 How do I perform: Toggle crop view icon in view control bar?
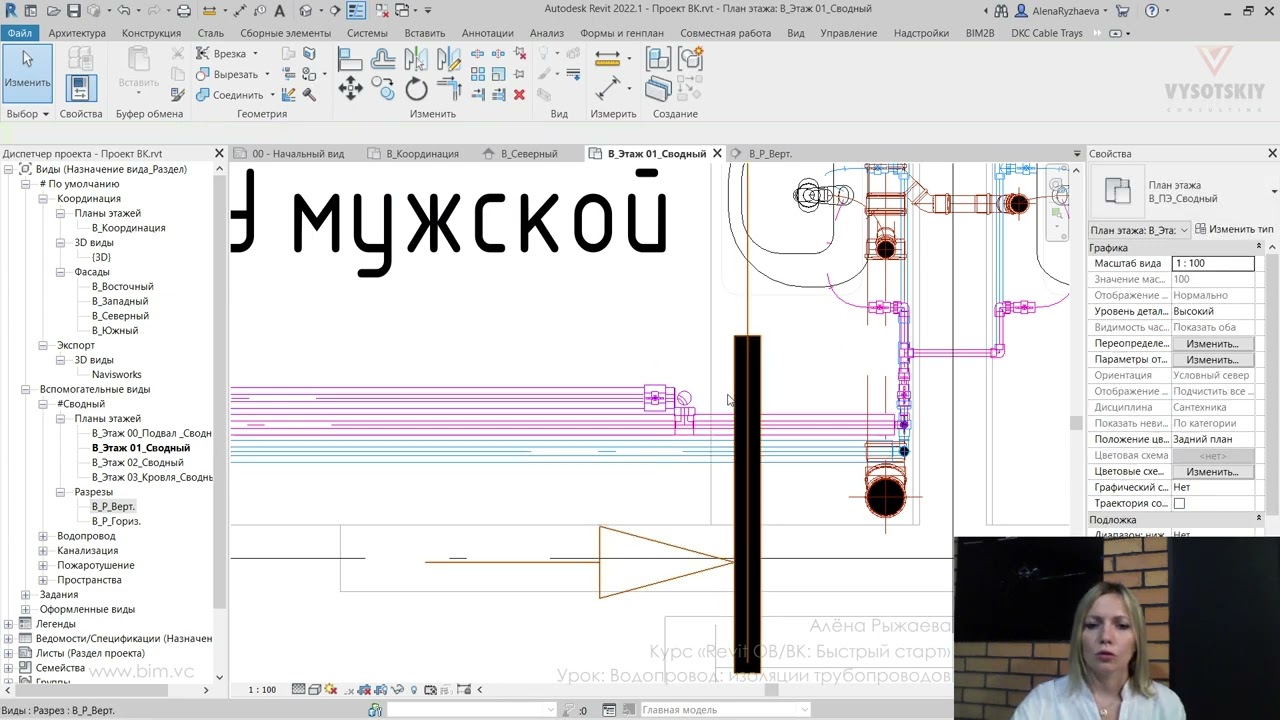tap(364, 690)
